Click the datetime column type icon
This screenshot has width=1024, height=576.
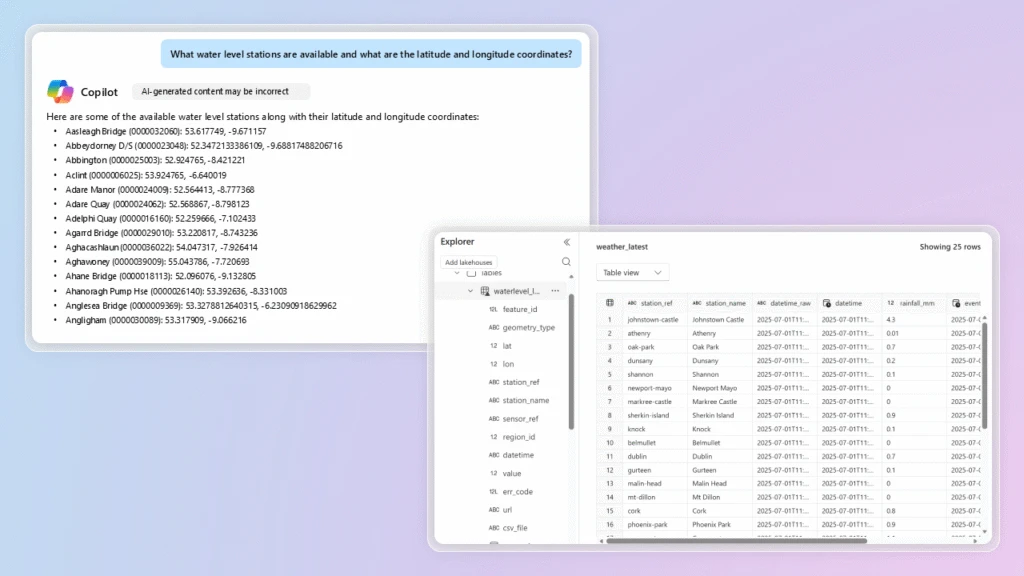[827, 303]
